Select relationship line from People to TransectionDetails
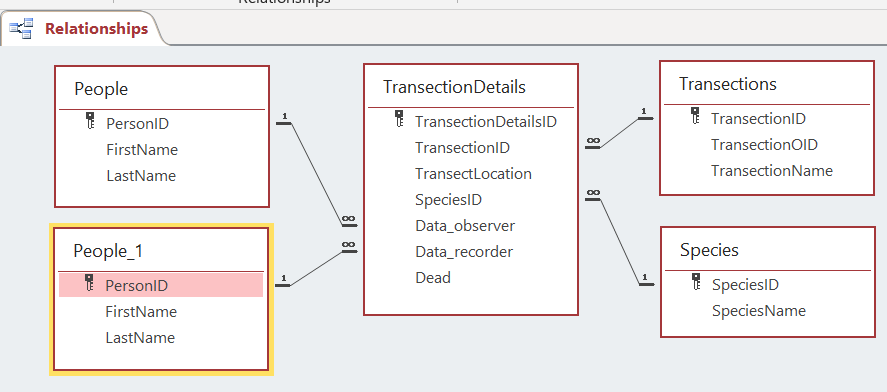Viewport: 887px width, 392px height. (316, 173)
